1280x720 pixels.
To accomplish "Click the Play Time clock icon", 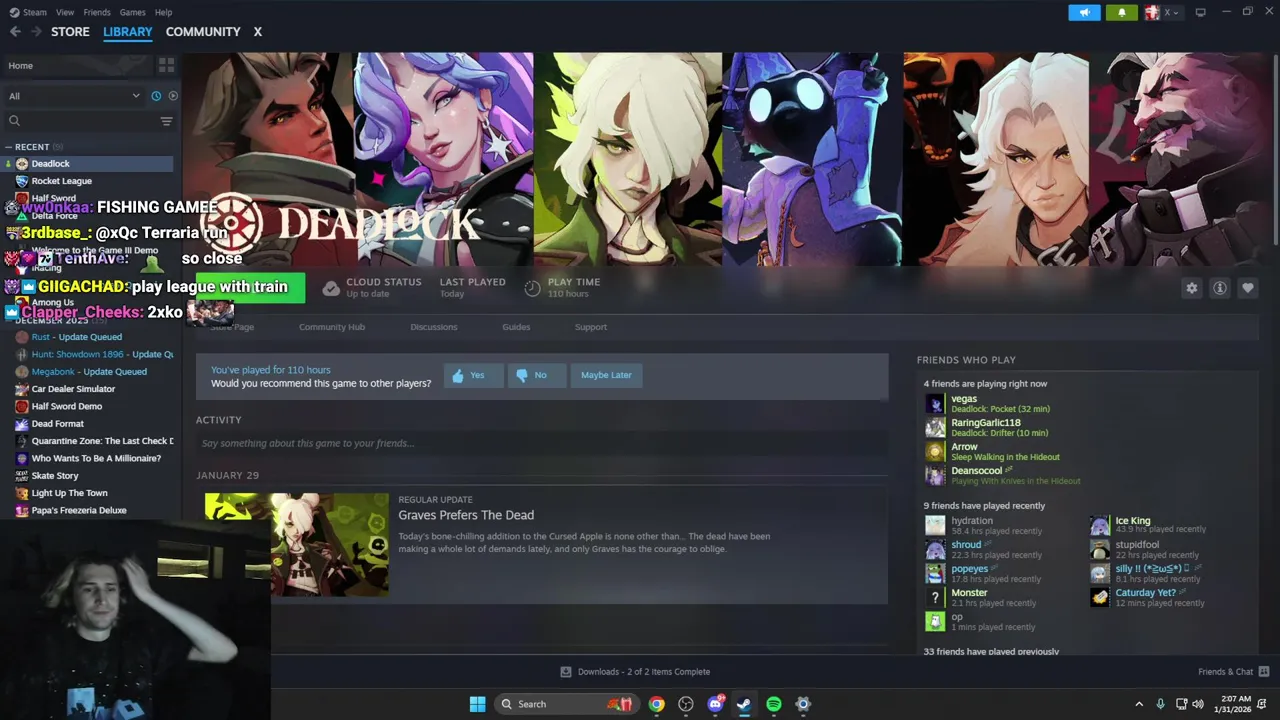I will click(532, 288).
